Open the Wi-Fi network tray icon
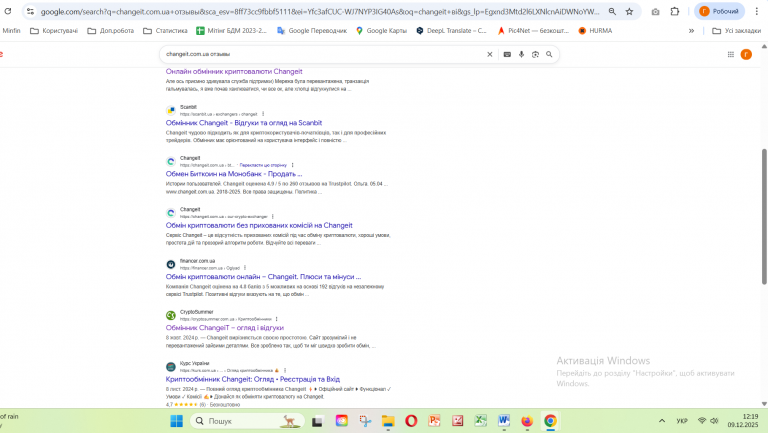 (702, 421)
